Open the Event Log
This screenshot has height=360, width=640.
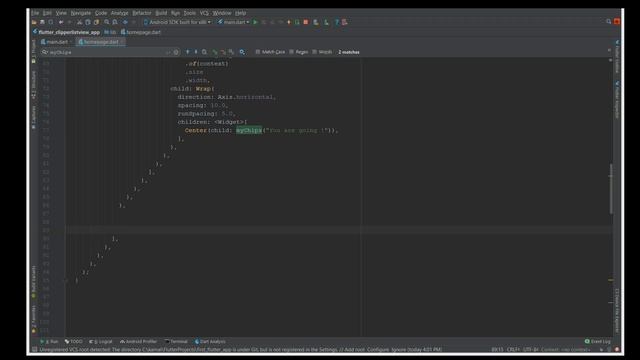(x=598, y=341)
